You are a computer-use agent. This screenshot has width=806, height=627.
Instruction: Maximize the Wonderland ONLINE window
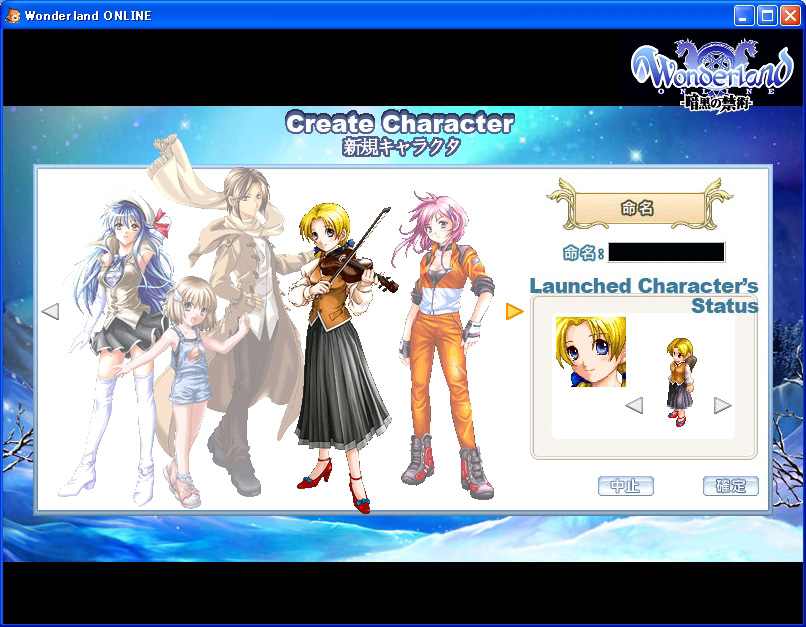point(767,16)
